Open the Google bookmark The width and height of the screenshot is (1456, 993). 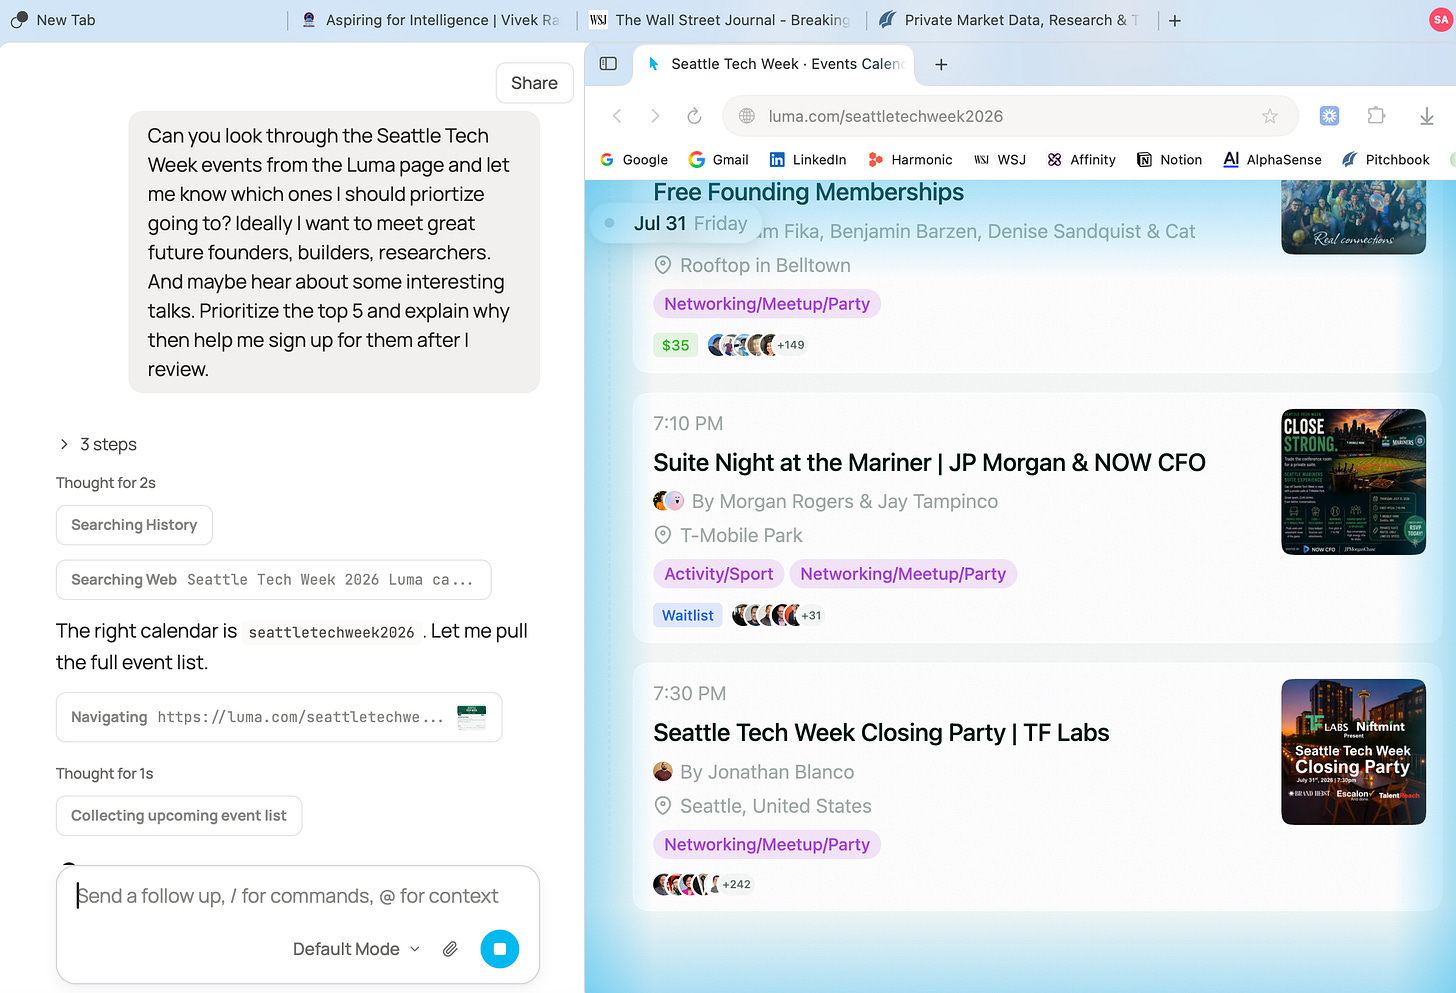634,160
